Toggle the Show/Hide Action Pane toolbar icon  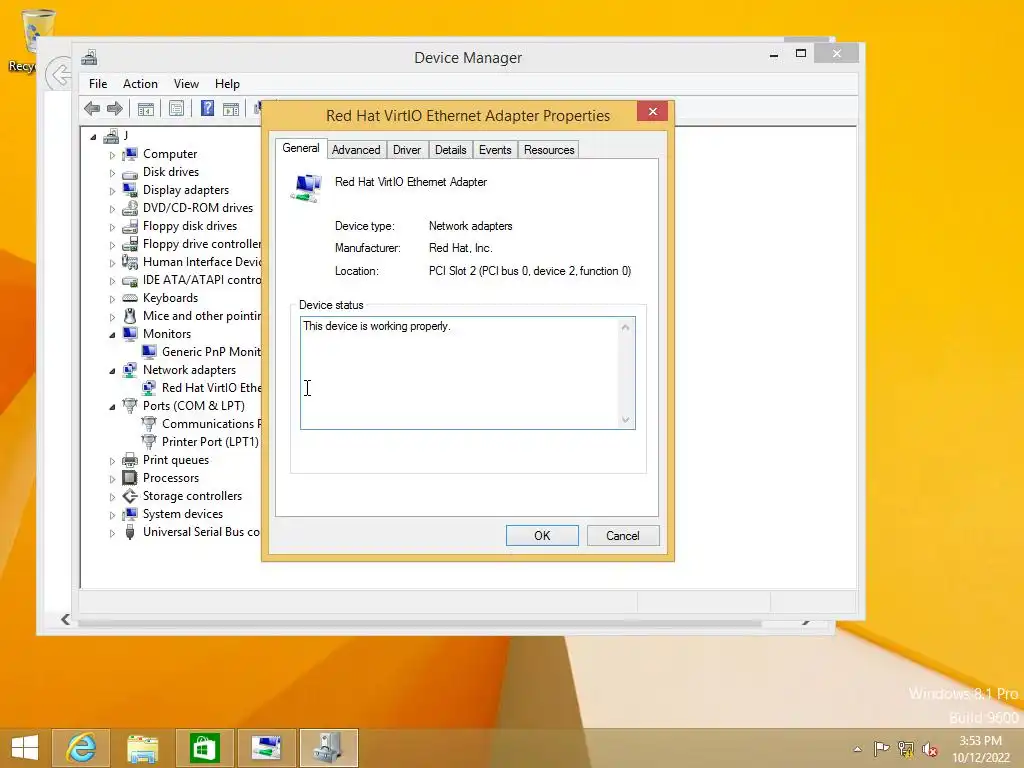pyautogui.click(x=231, y=108)
